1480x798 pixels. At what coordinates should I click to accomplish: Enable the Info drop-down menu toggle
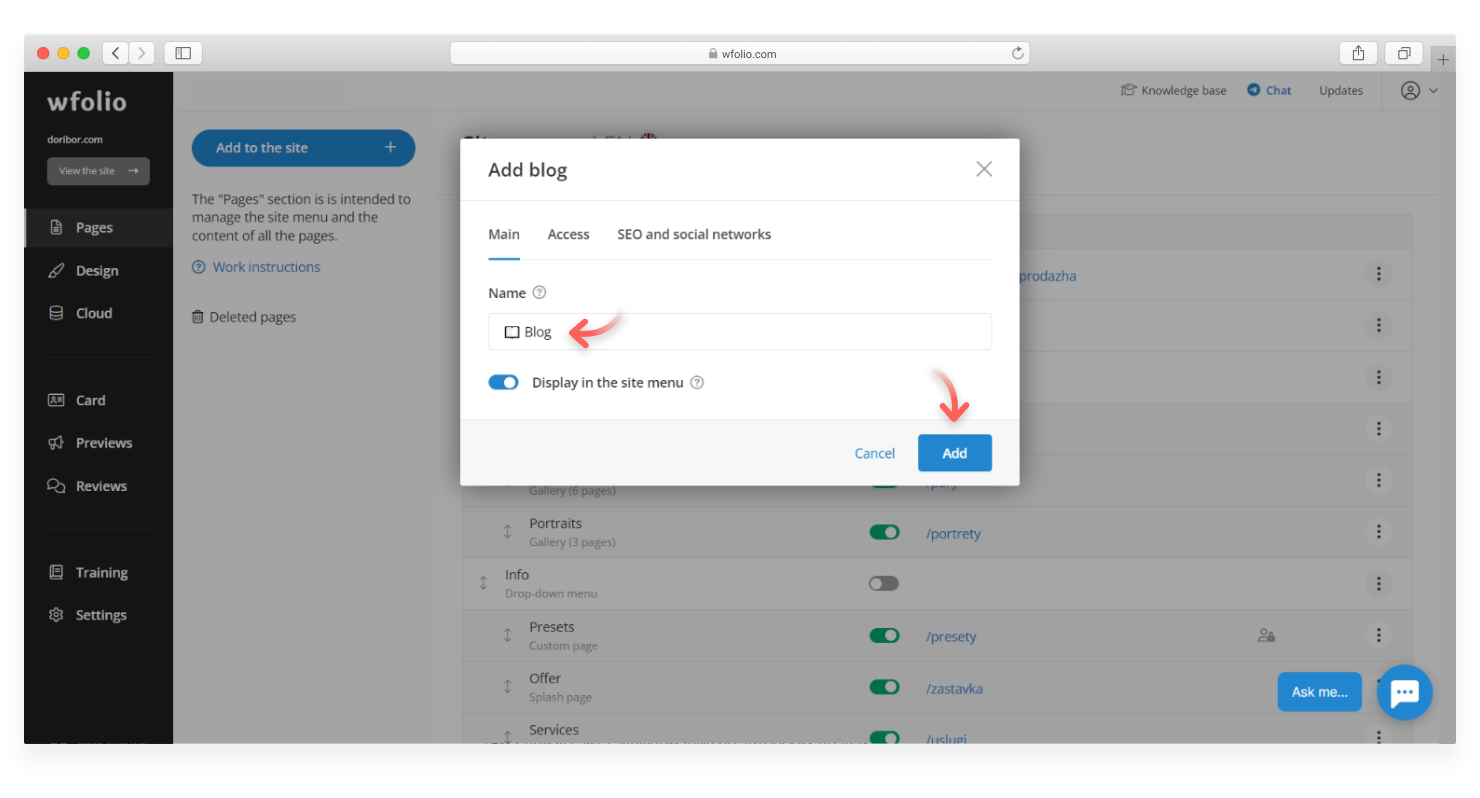click(x=884, y=583)
